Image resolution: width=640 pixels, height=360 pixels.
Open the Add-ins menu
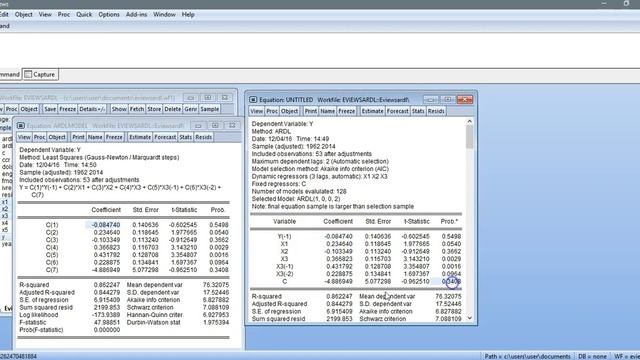tap(136, 14)
